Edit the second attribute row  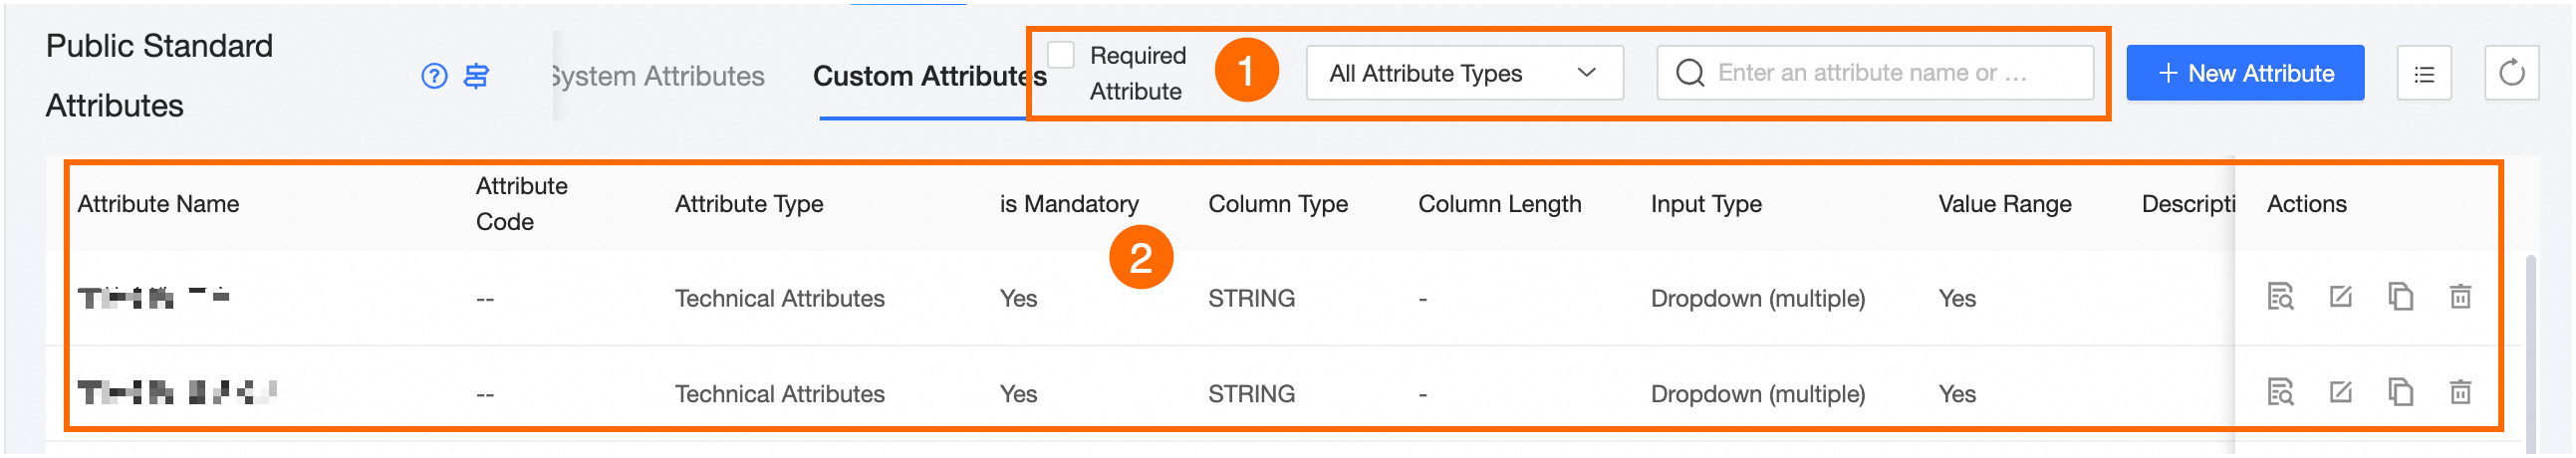(2340, 392)
